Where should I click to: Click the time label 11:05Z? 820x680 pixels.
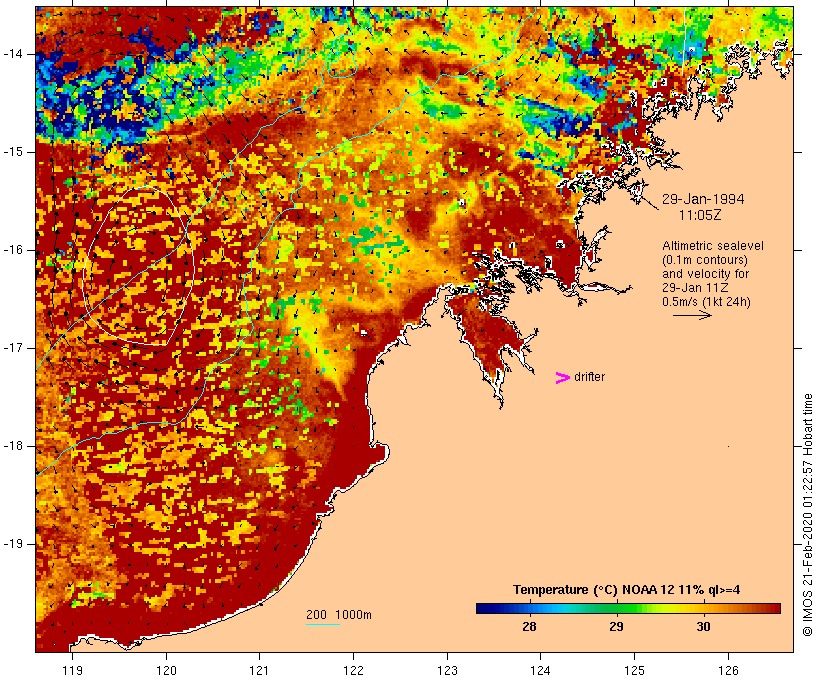pyautogui.click(x=700, y=215)
